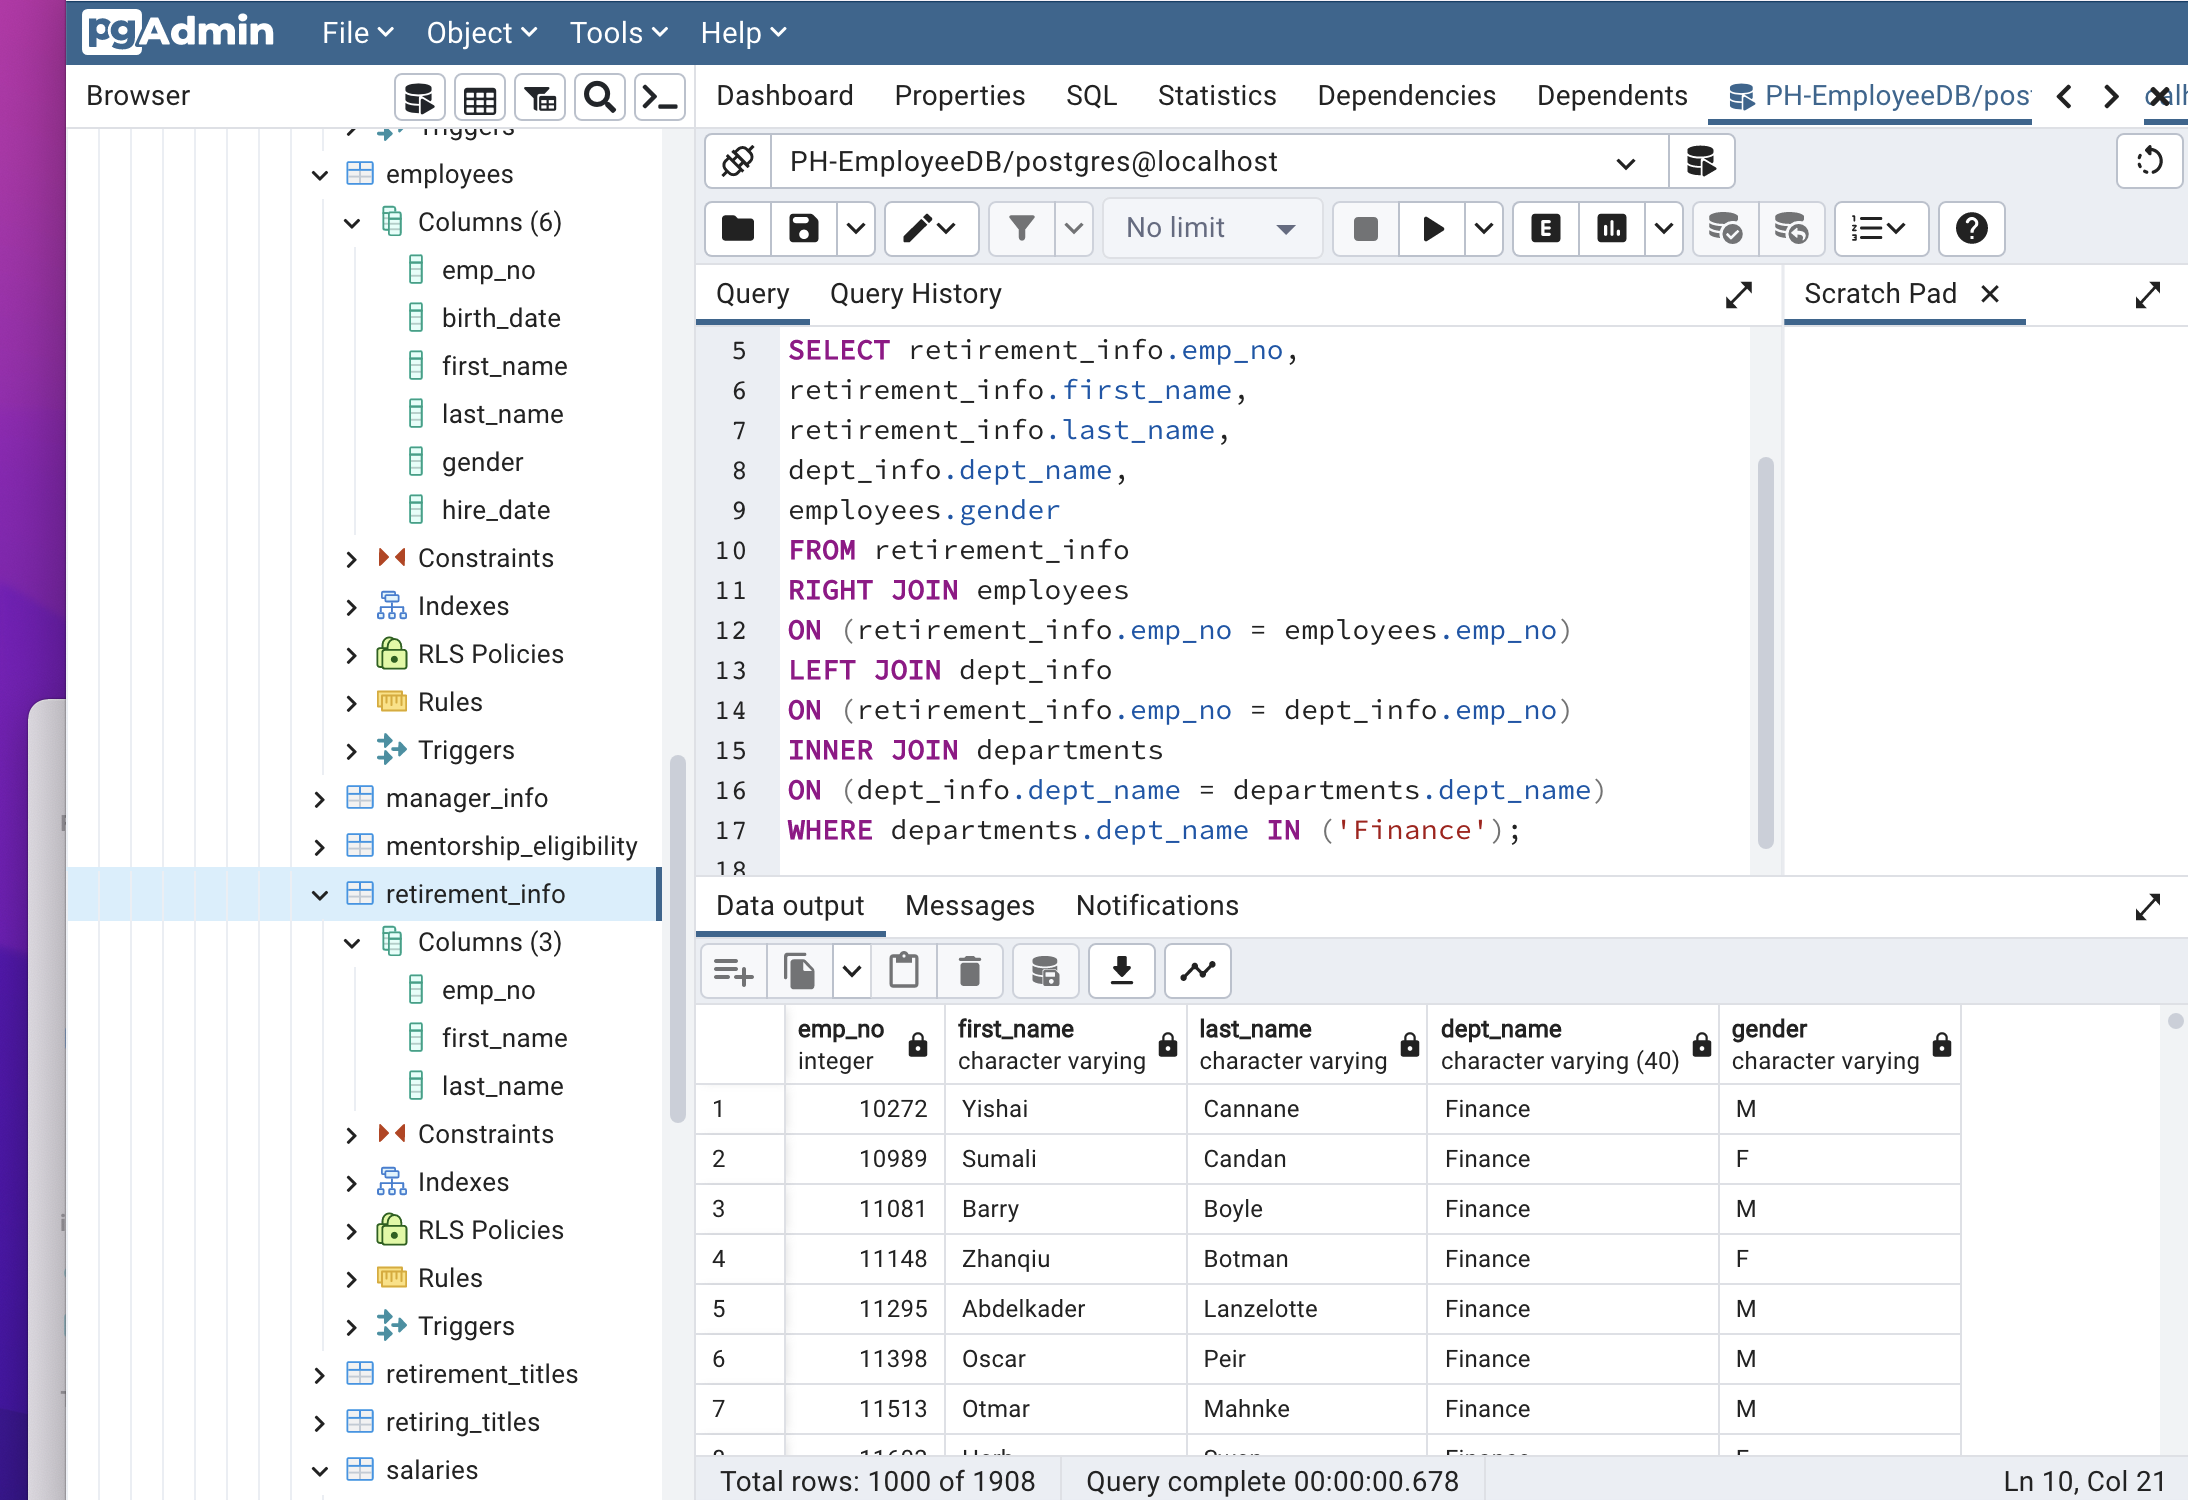Select the Messages tab in results
2188x1500 pixels.
click(969, 905)
